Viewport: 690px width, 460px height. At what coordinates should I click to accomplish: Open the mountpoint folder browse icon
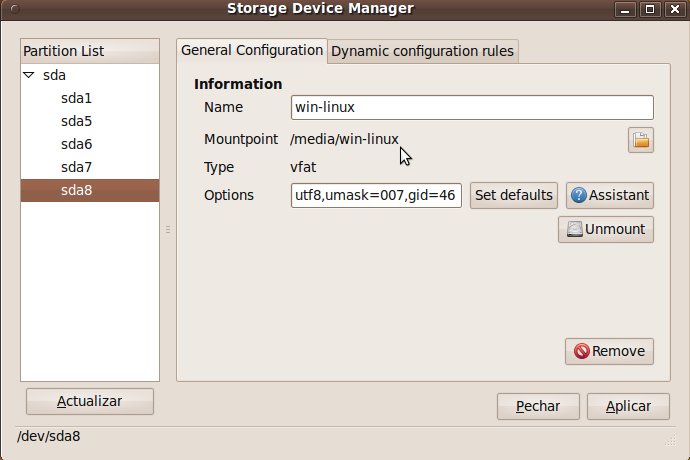tap(641, 140)
